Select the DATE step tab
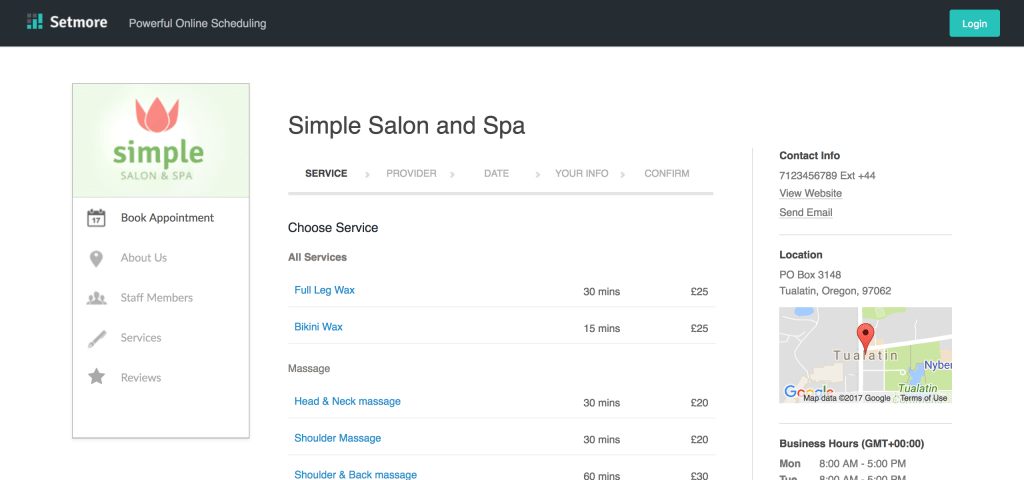Image resolution: width=1024 pixels, height=480 pixels. (x=496, y=174)
